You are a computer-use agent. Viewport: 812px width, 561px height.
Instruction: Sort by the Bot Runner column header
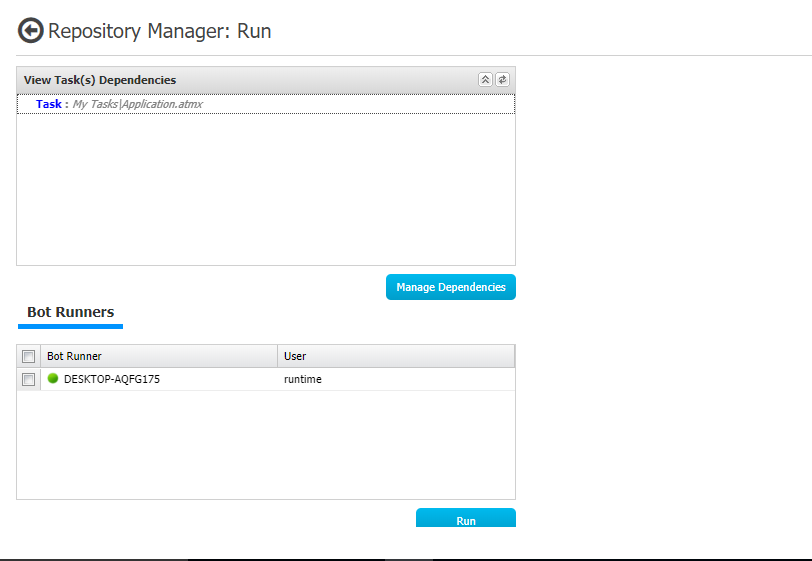(x=159, y=356)
